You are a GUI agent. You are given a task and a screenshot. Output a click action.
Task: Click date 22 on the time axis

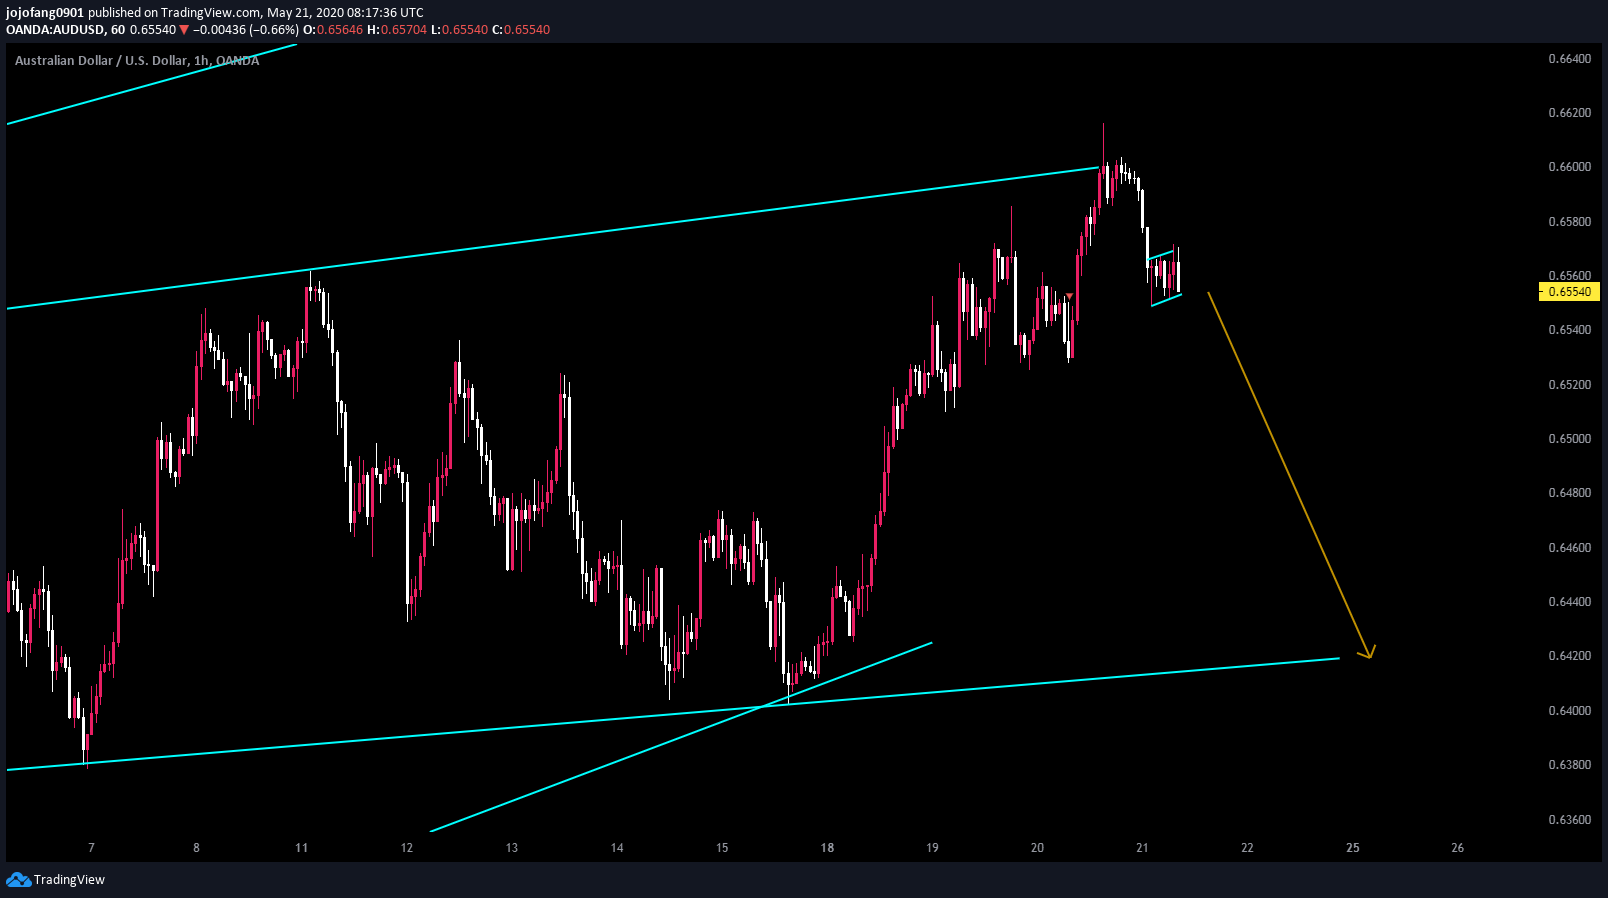(x=1247, y=848)
